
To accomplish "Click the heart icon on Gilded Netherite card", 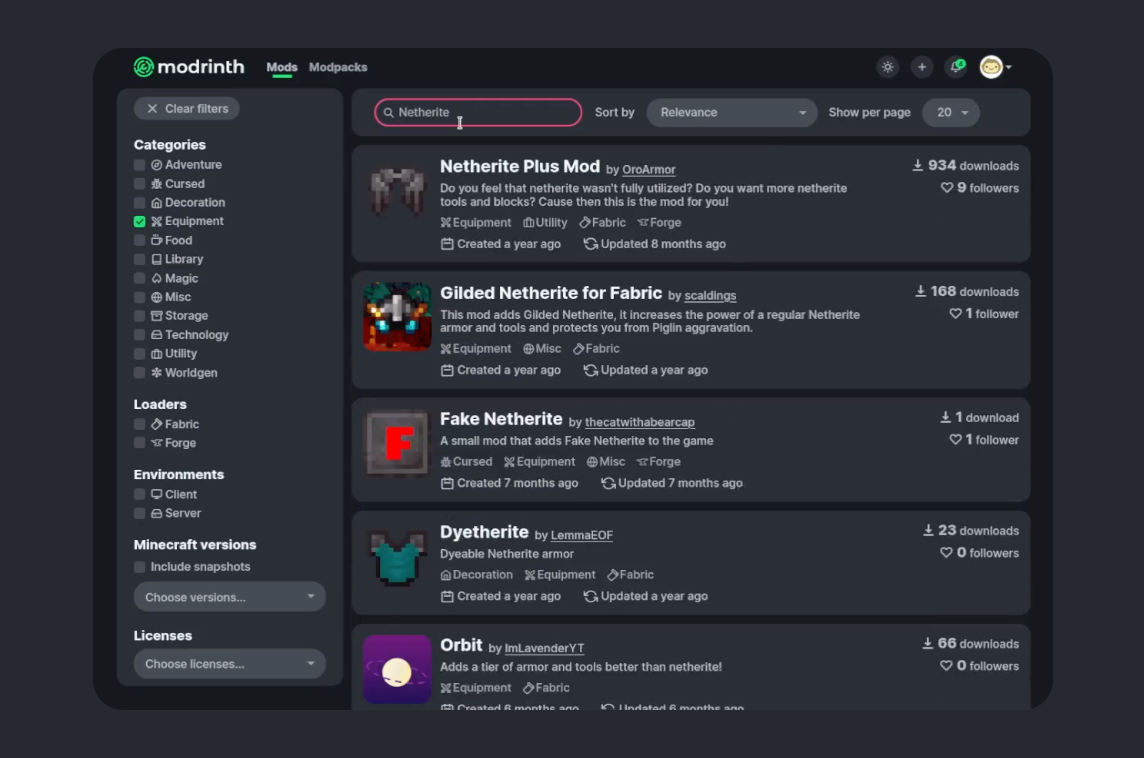I will click(x=955, y=314).
